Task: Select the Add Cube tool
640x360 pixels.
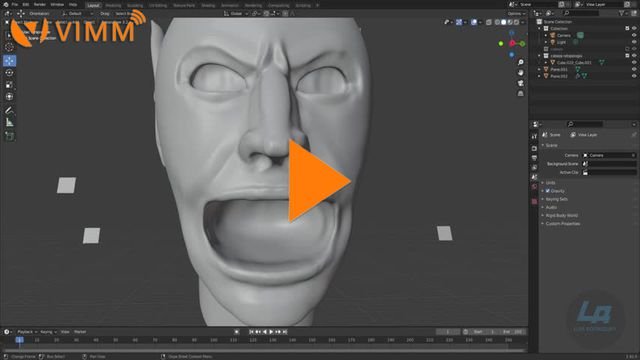Action: 9,136
